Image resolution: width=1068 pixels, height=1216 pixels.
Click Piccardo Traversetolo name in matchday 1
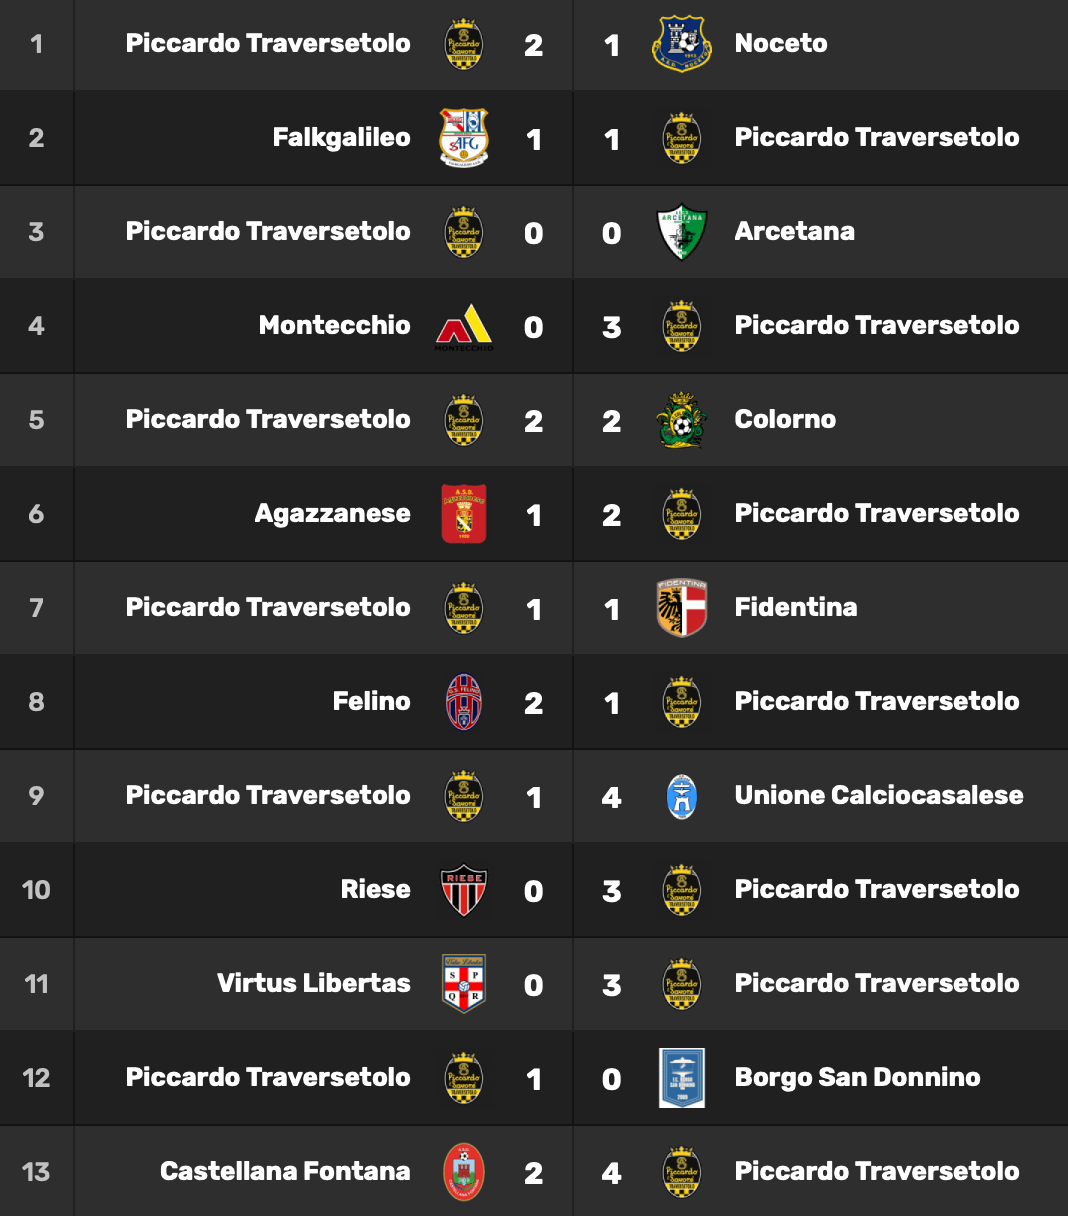tap(268, 43)
